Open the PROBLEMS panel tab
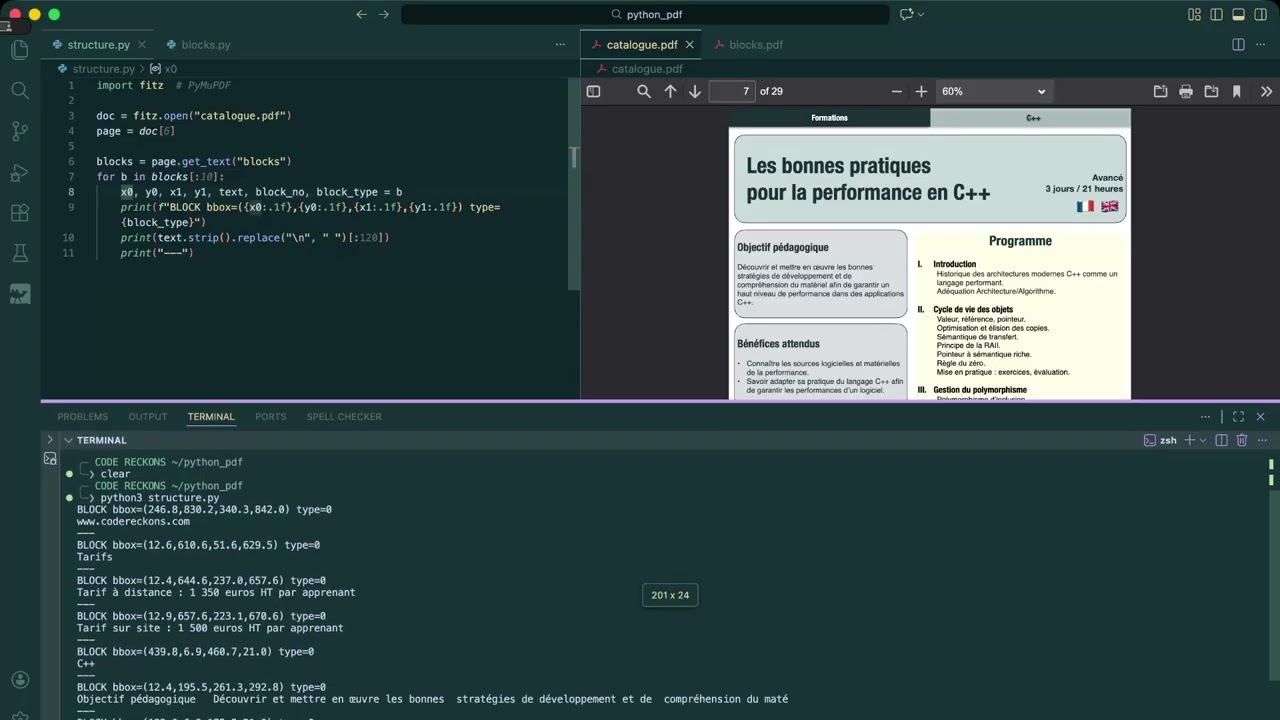 (82, 417)
